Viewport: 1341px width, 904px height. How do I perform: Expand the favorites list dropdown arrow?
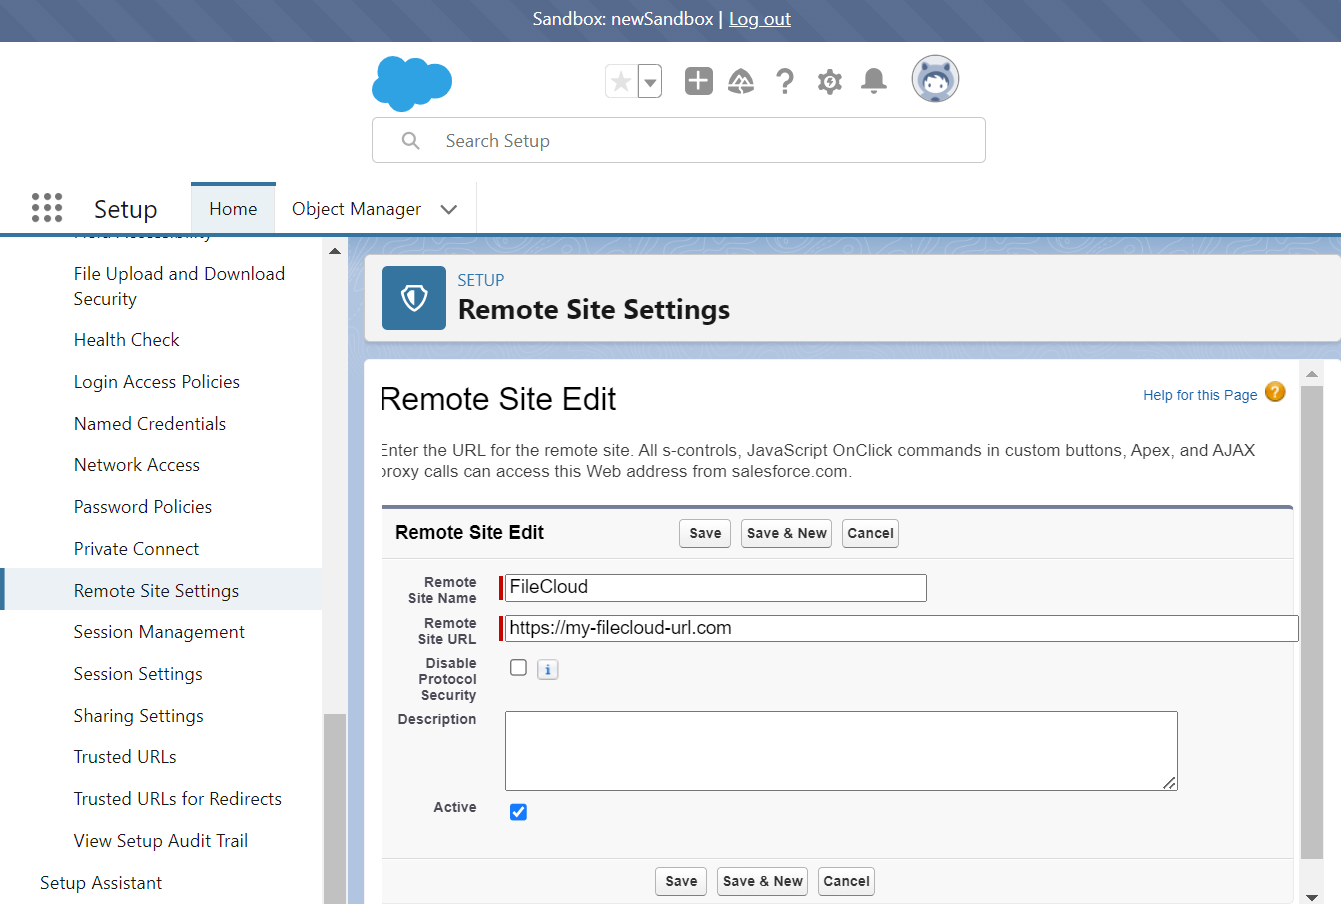pyautogui.click(x=650, y=82)
